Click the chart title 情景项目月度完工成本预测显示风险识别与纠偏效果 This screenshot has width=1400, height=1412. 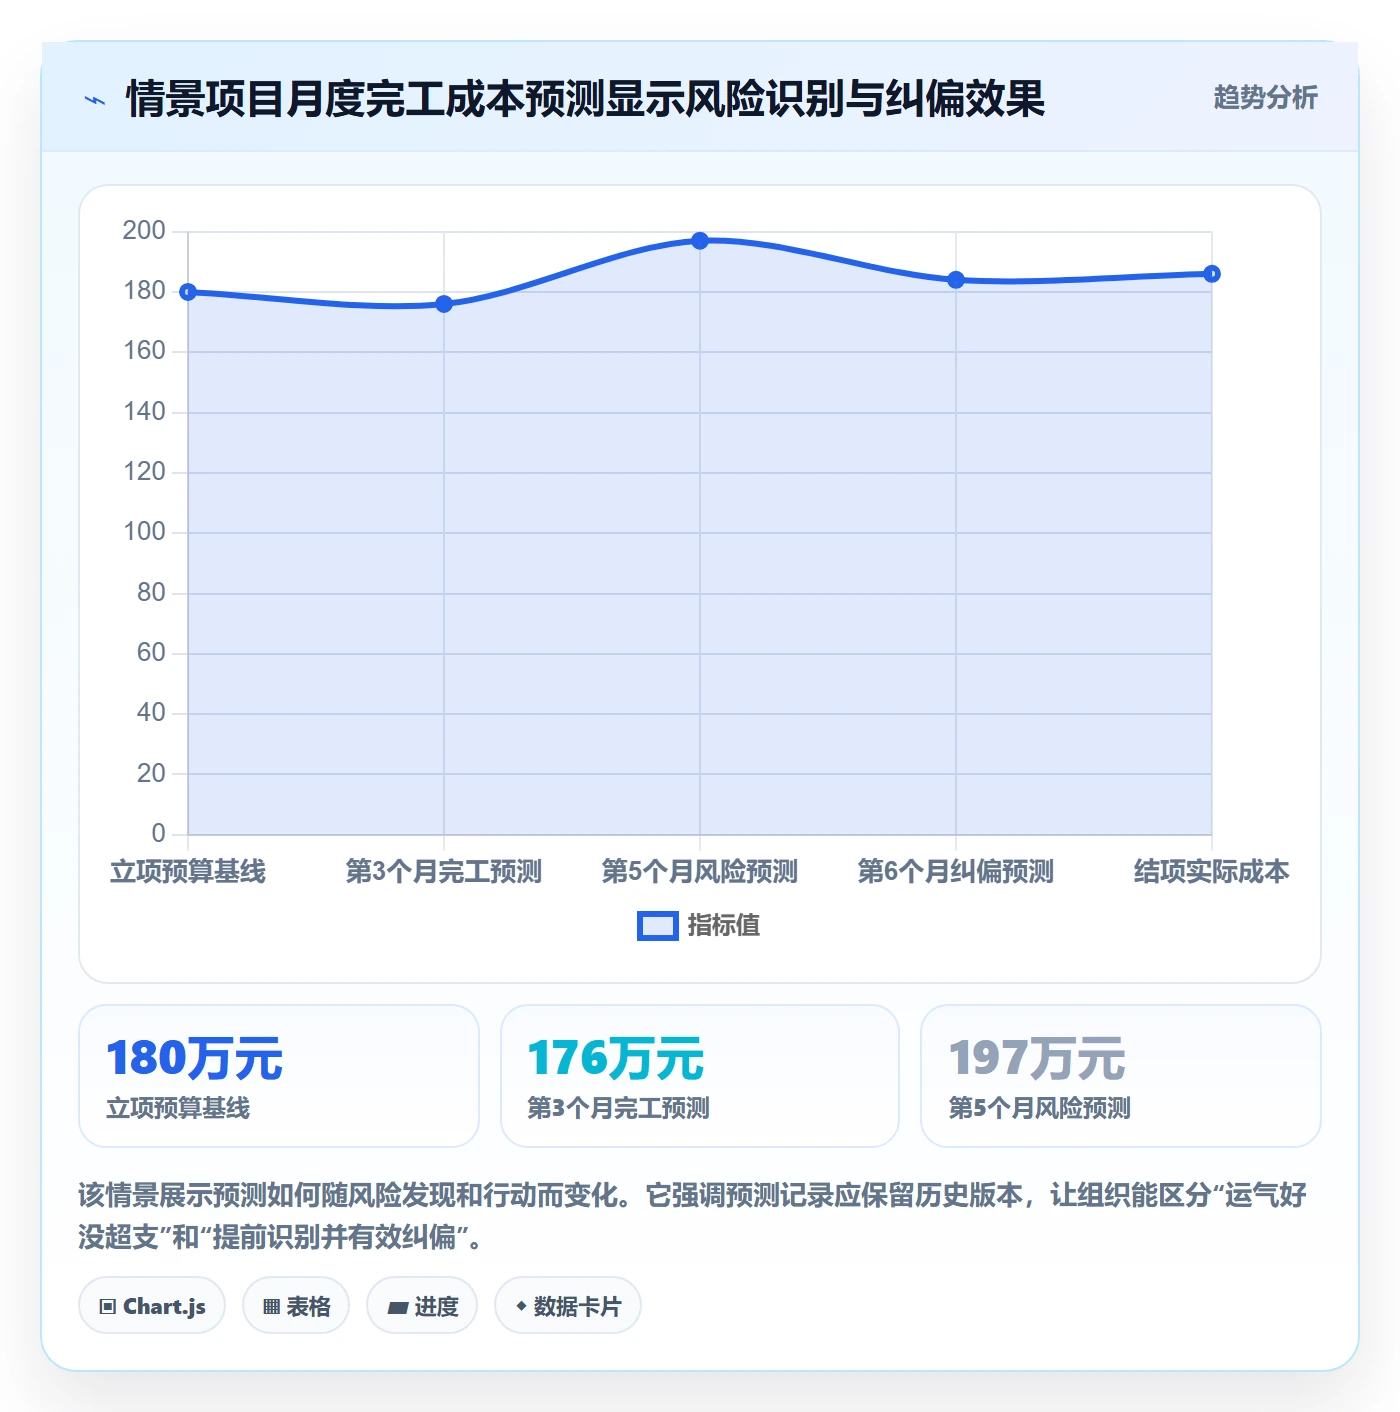coord(585,99)
